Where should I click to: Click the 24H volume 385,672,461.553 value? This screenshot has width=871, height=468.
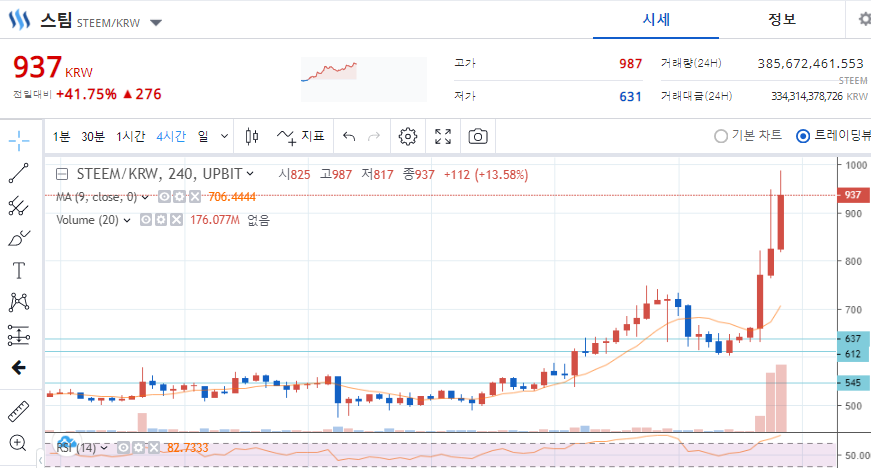pos(810,64)
